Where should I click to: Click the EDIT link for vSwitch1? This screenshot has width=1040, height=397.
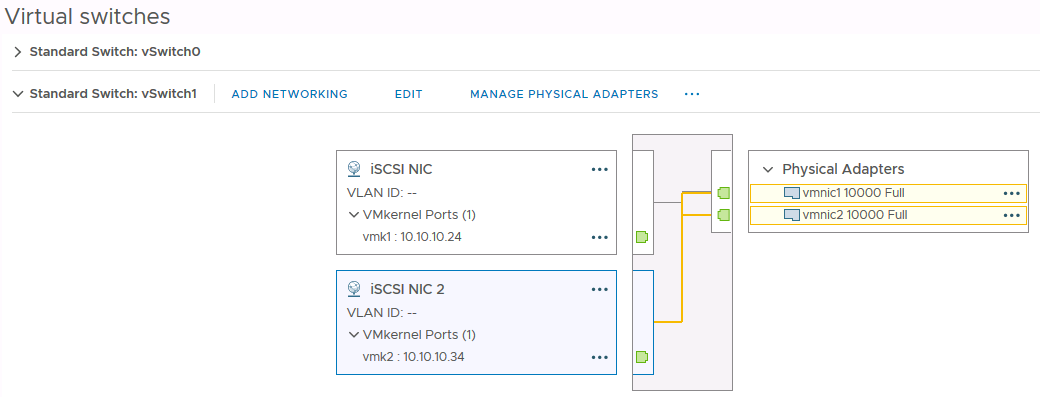(x=409, y=94)
